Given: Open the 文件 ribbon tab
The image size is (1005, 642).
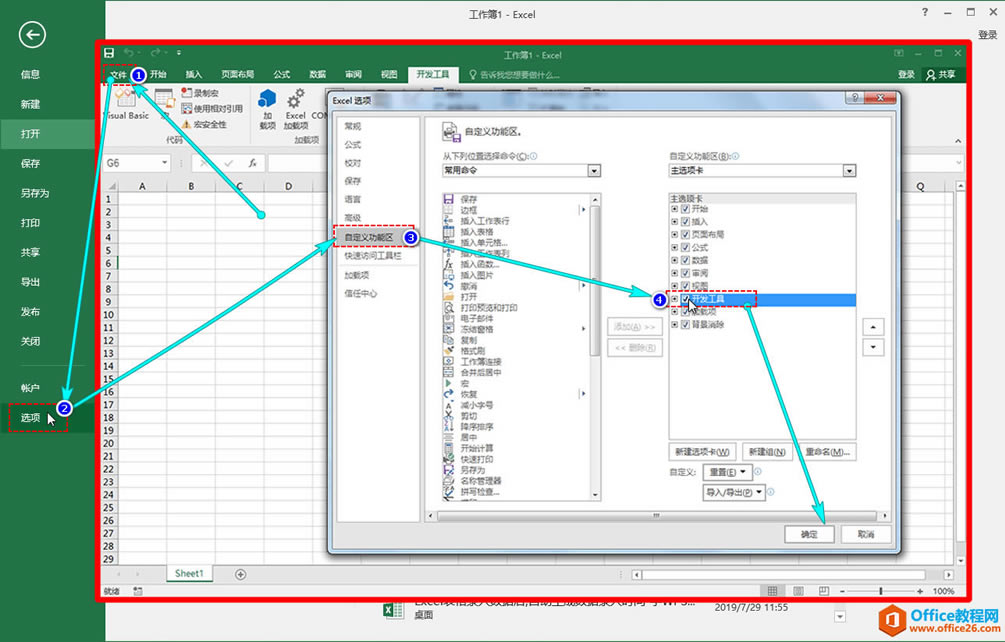Looking at the screenshot, I should (x=119, y=74).
